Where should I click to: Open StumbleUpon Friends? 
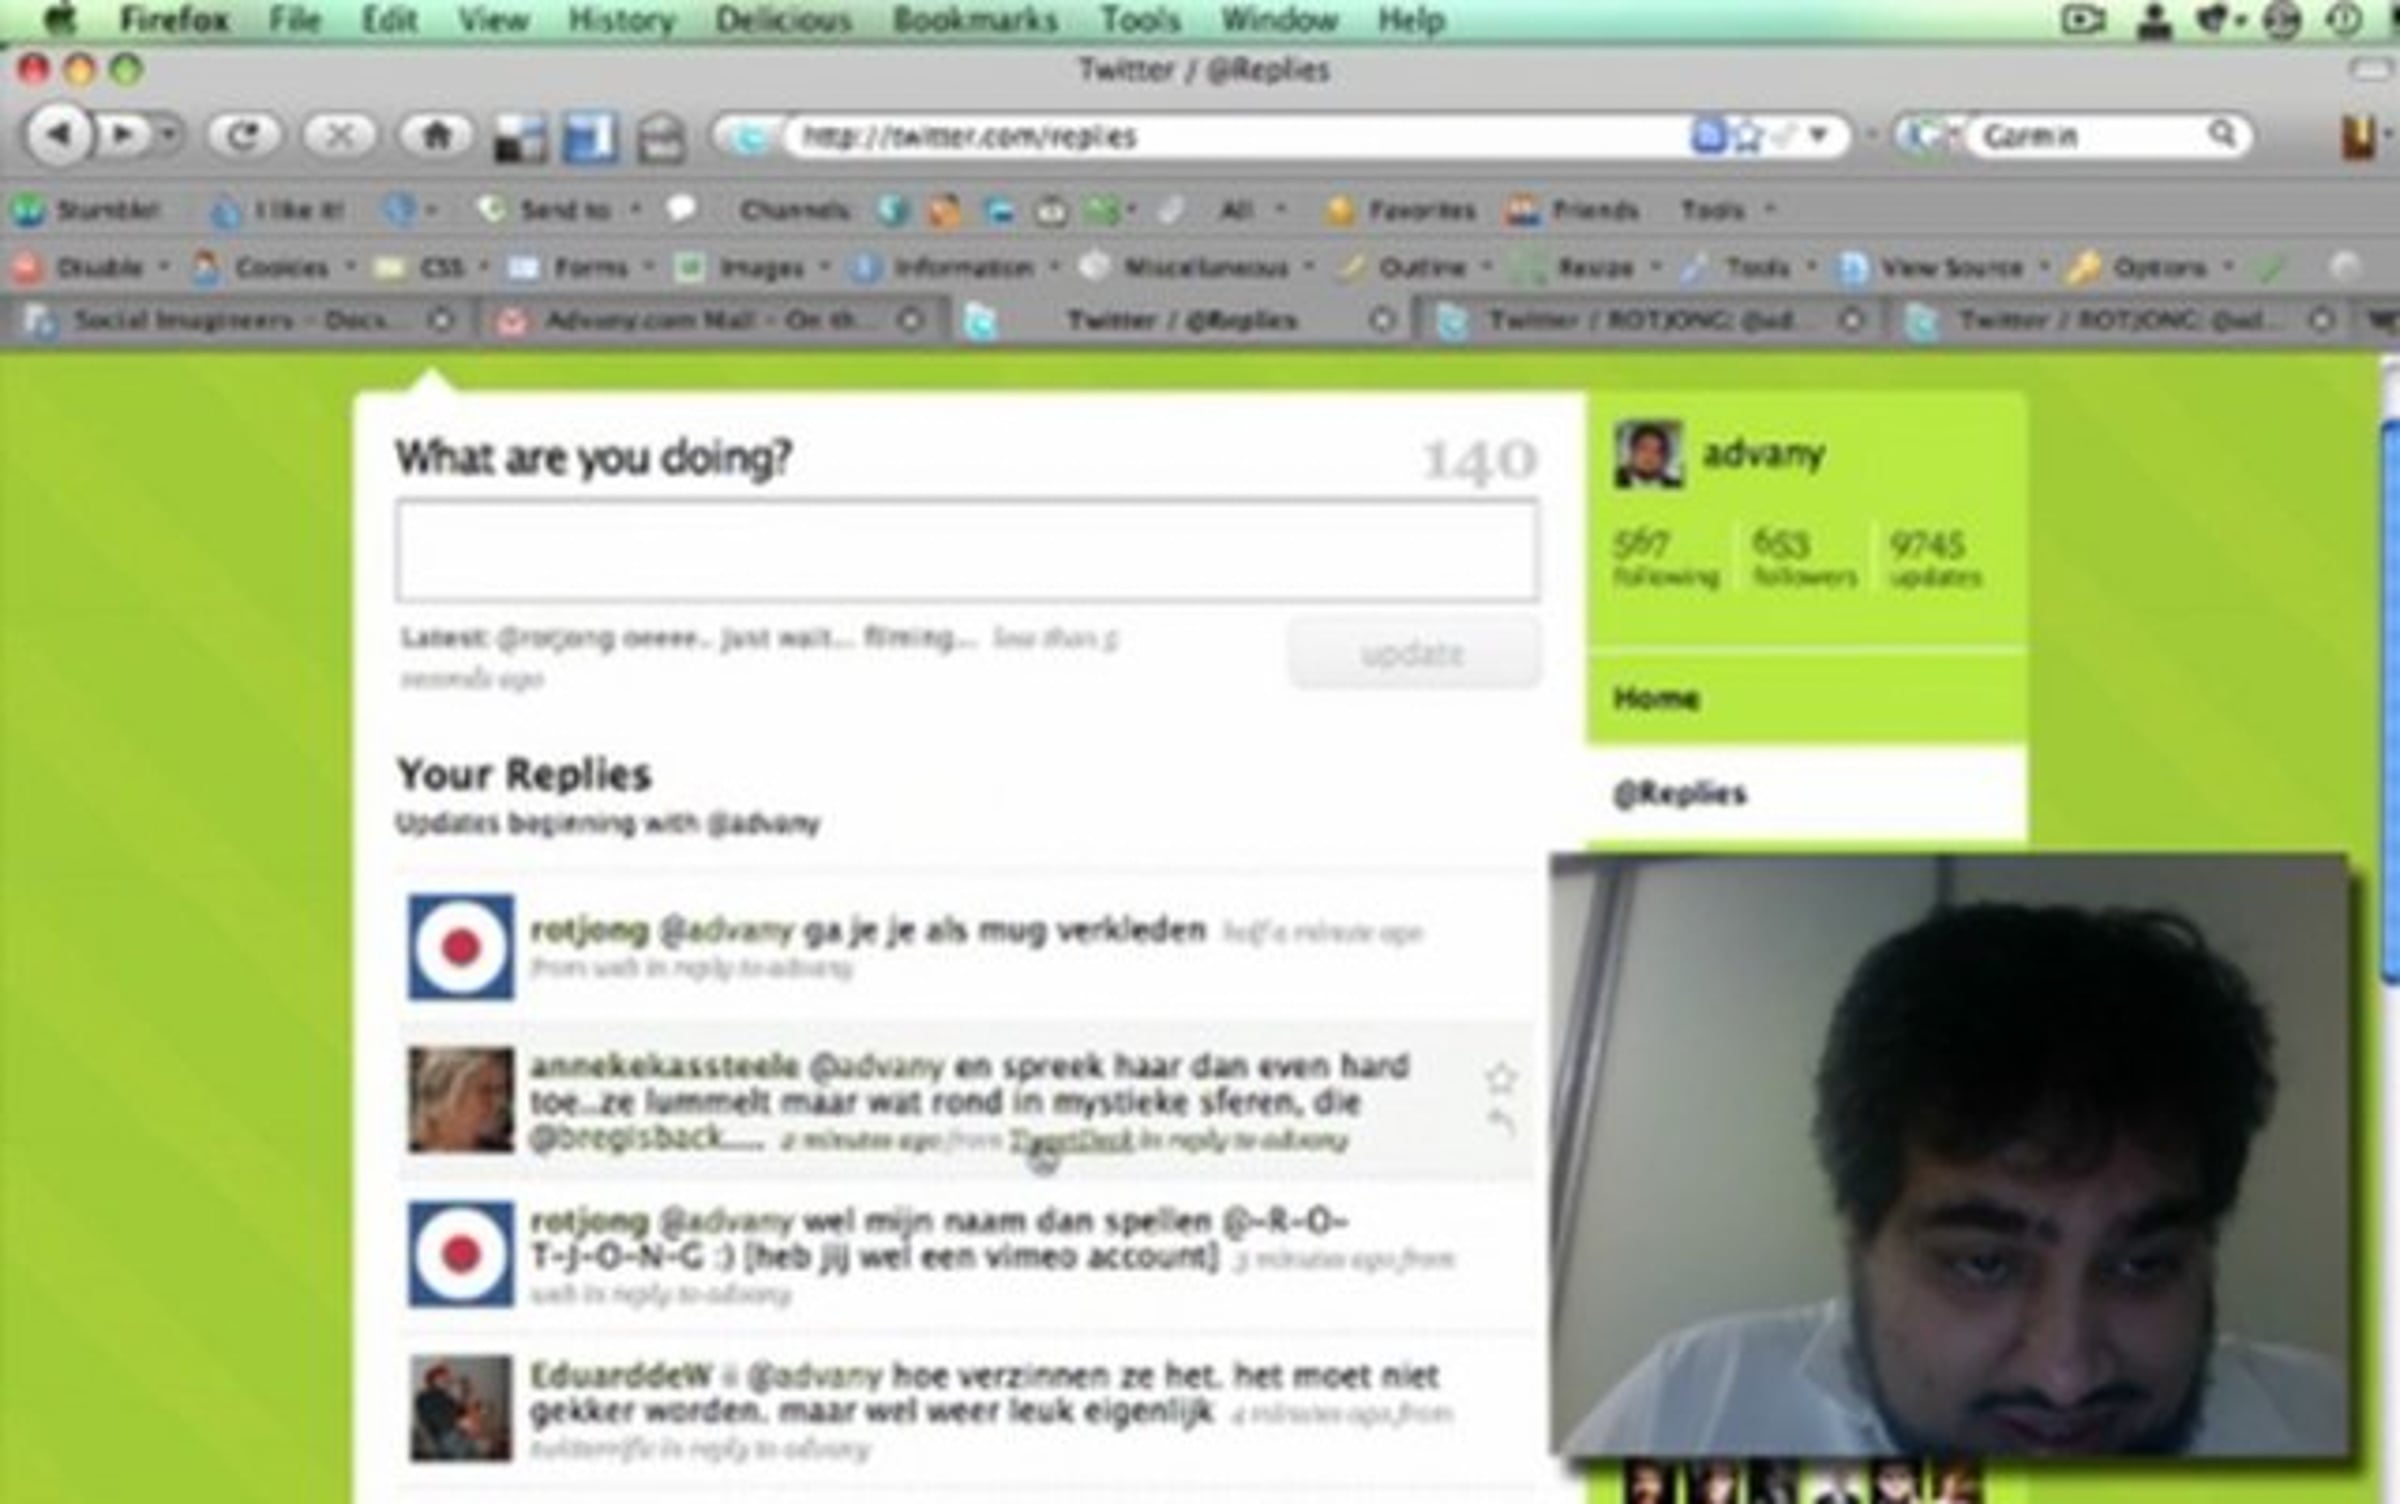click(1574, 210)
